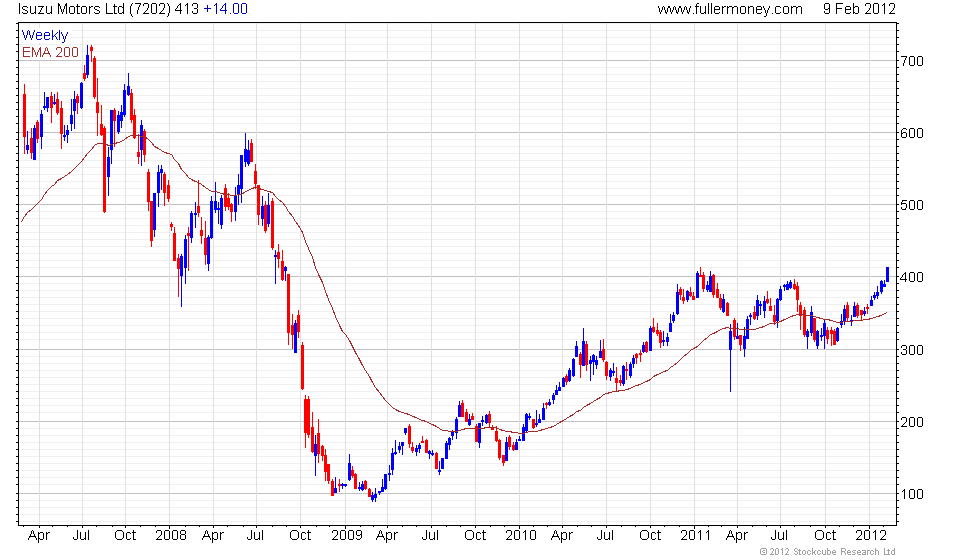
Task: Click the 2010 time axis marker
Action: pos(521,536)
